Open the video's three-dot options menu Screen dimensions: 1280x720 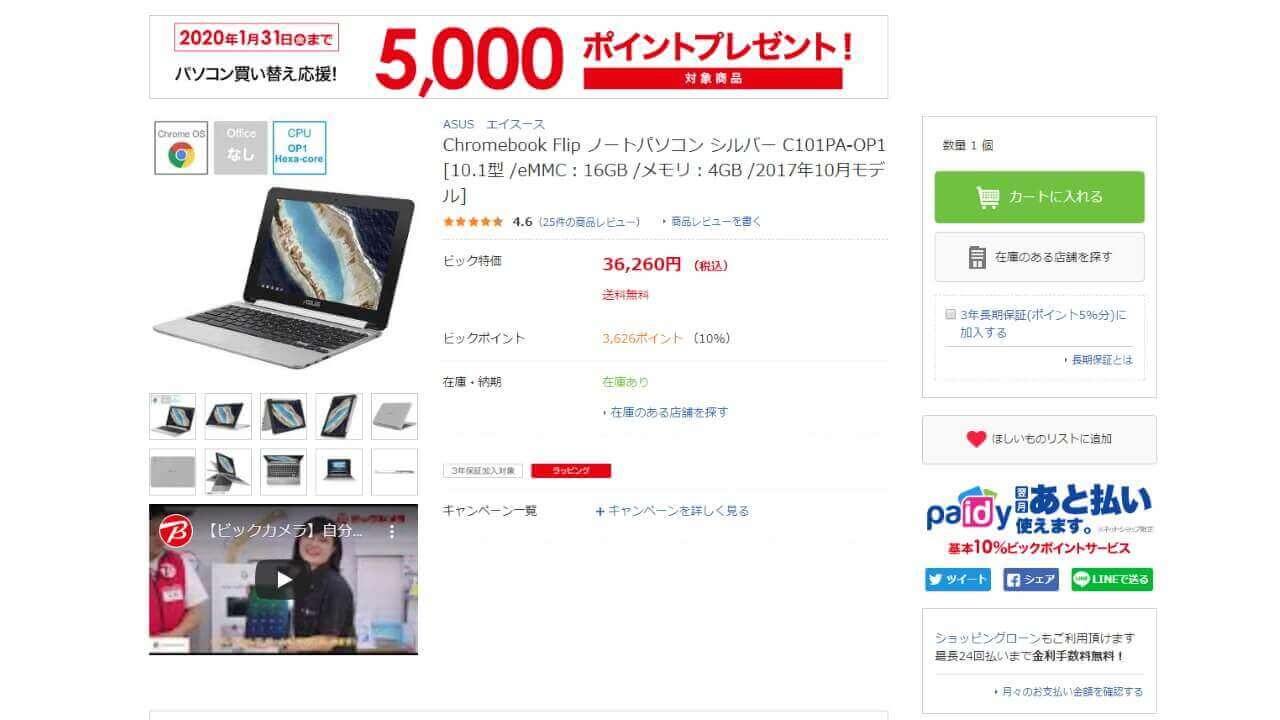(x=392, y=532)
